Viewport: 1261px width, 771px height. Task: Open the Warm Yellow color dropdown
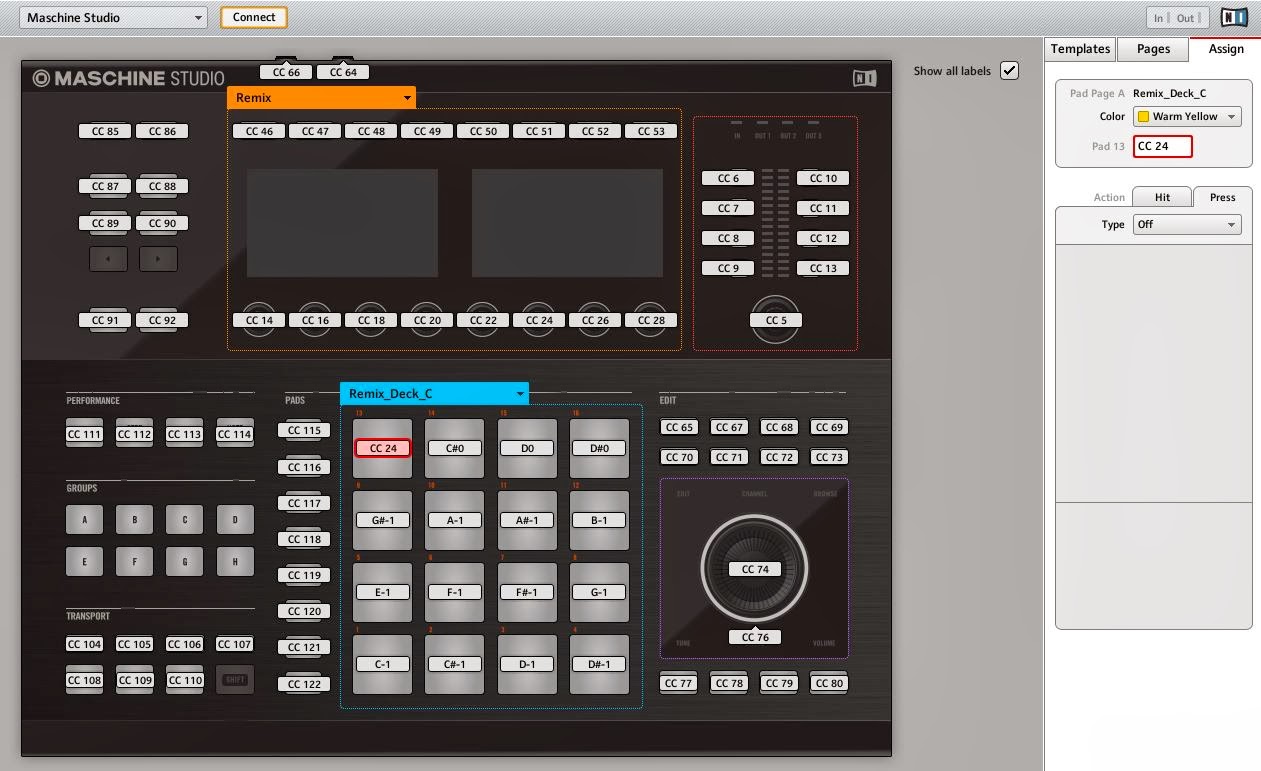click(x=1188, y=117)
